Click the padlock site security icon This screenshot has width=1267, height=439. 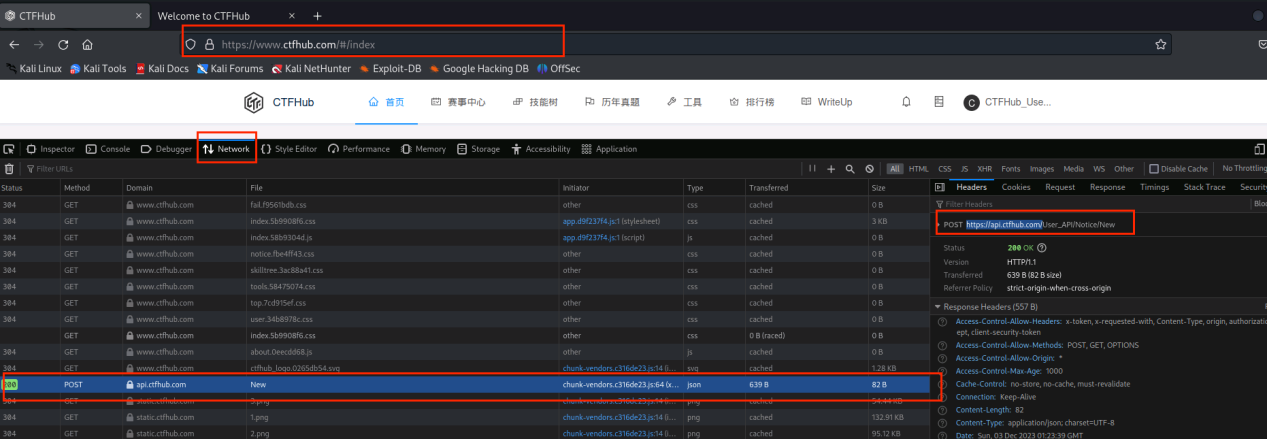pyautogui.click(x=209, y=45)
